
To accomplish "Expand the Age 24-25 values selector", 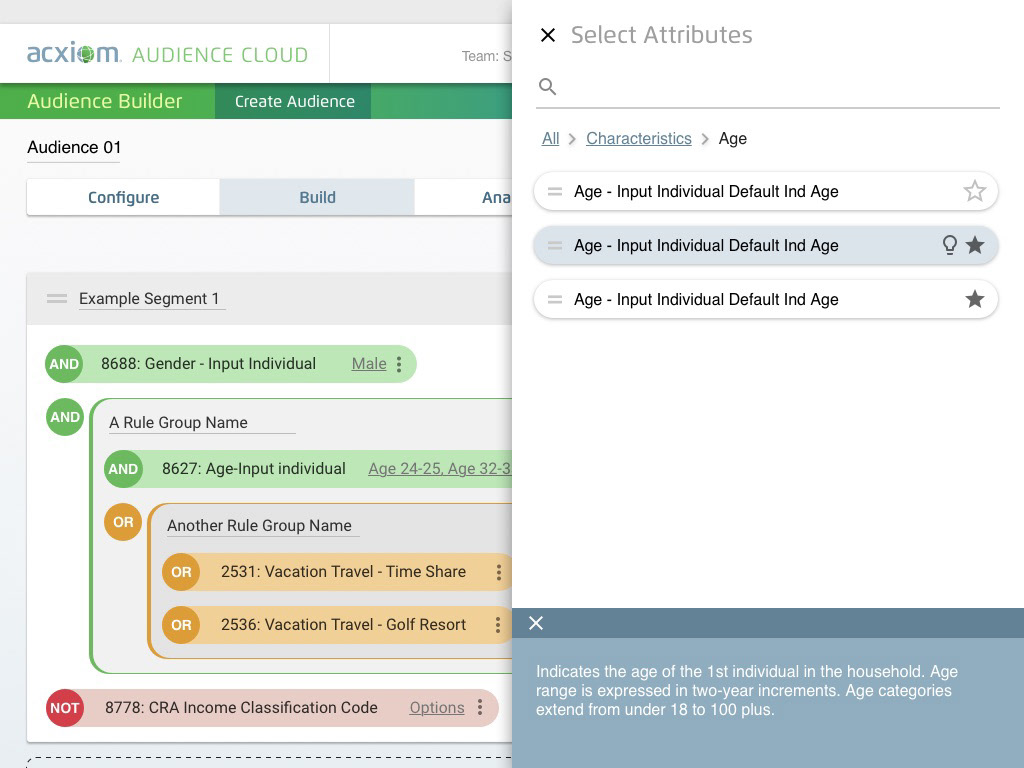I will pos(439,468).
